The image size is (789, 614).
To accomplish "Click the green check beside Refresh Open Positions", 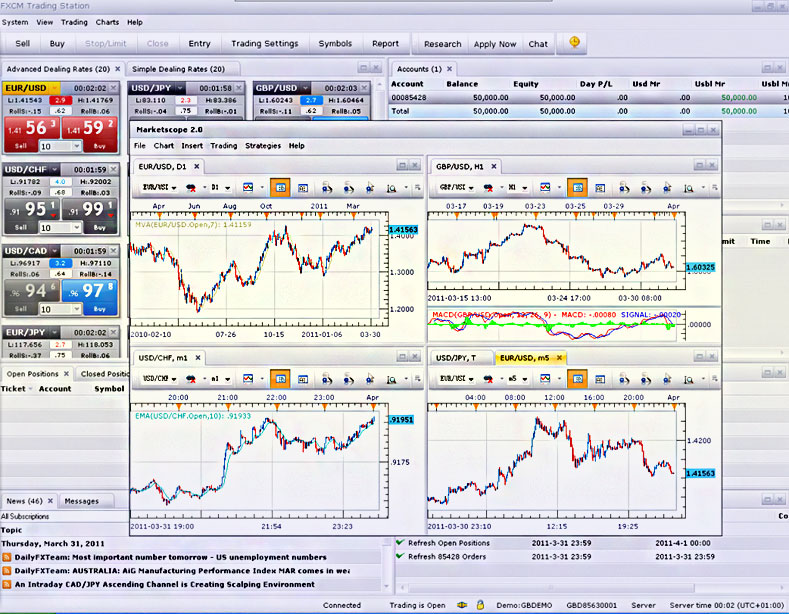I will pos(400,543).
